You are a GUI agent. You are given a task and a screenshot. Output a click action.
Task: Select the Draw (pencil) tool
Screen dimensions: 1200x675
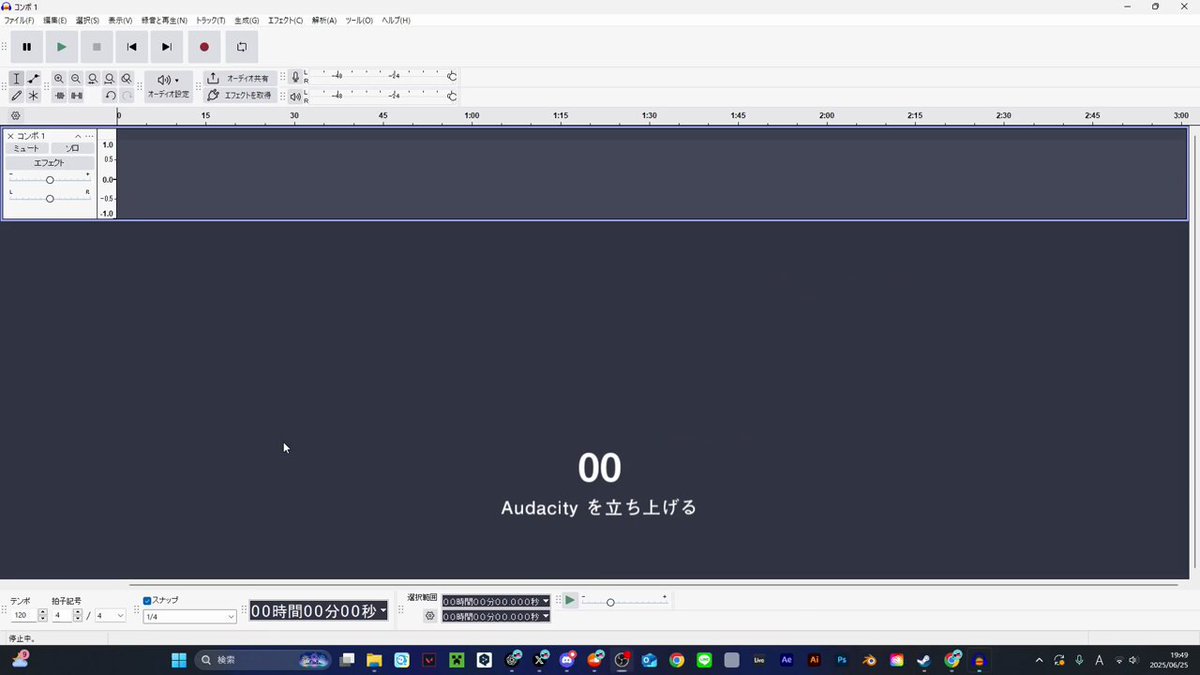17,96
